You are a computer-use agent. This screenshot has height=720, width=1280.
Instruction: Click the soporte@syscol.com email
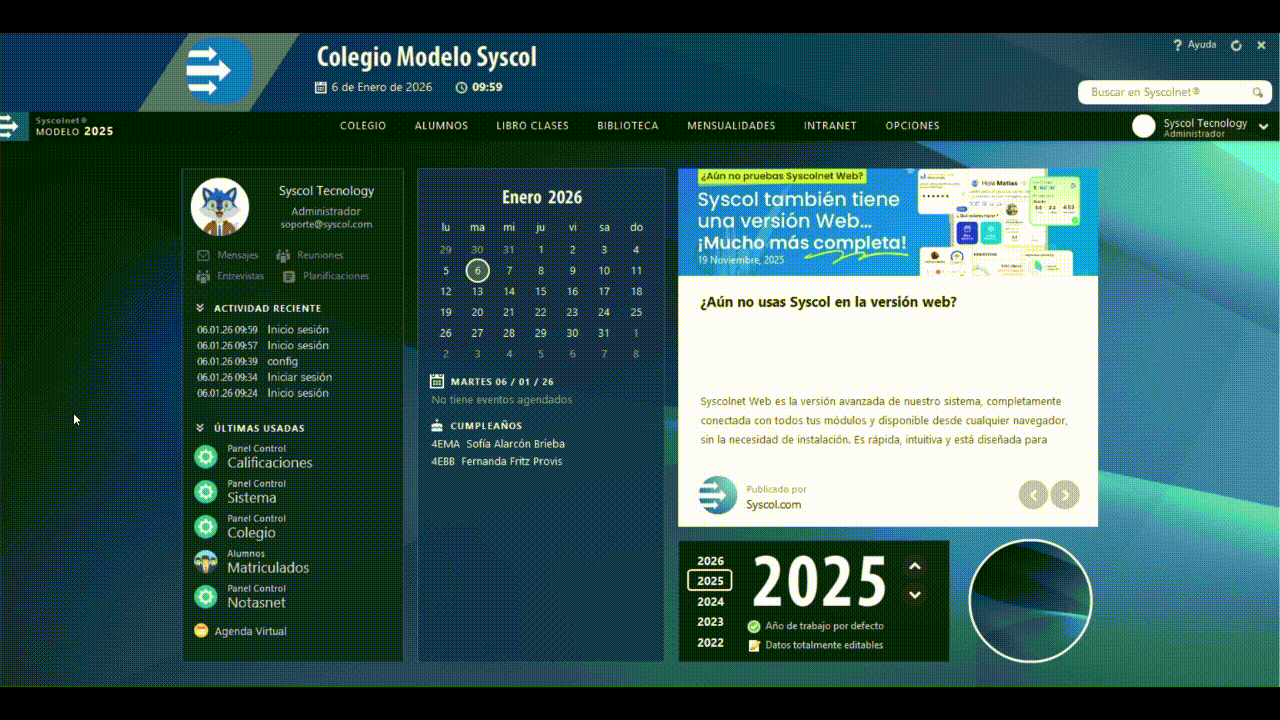click(326, 225)
